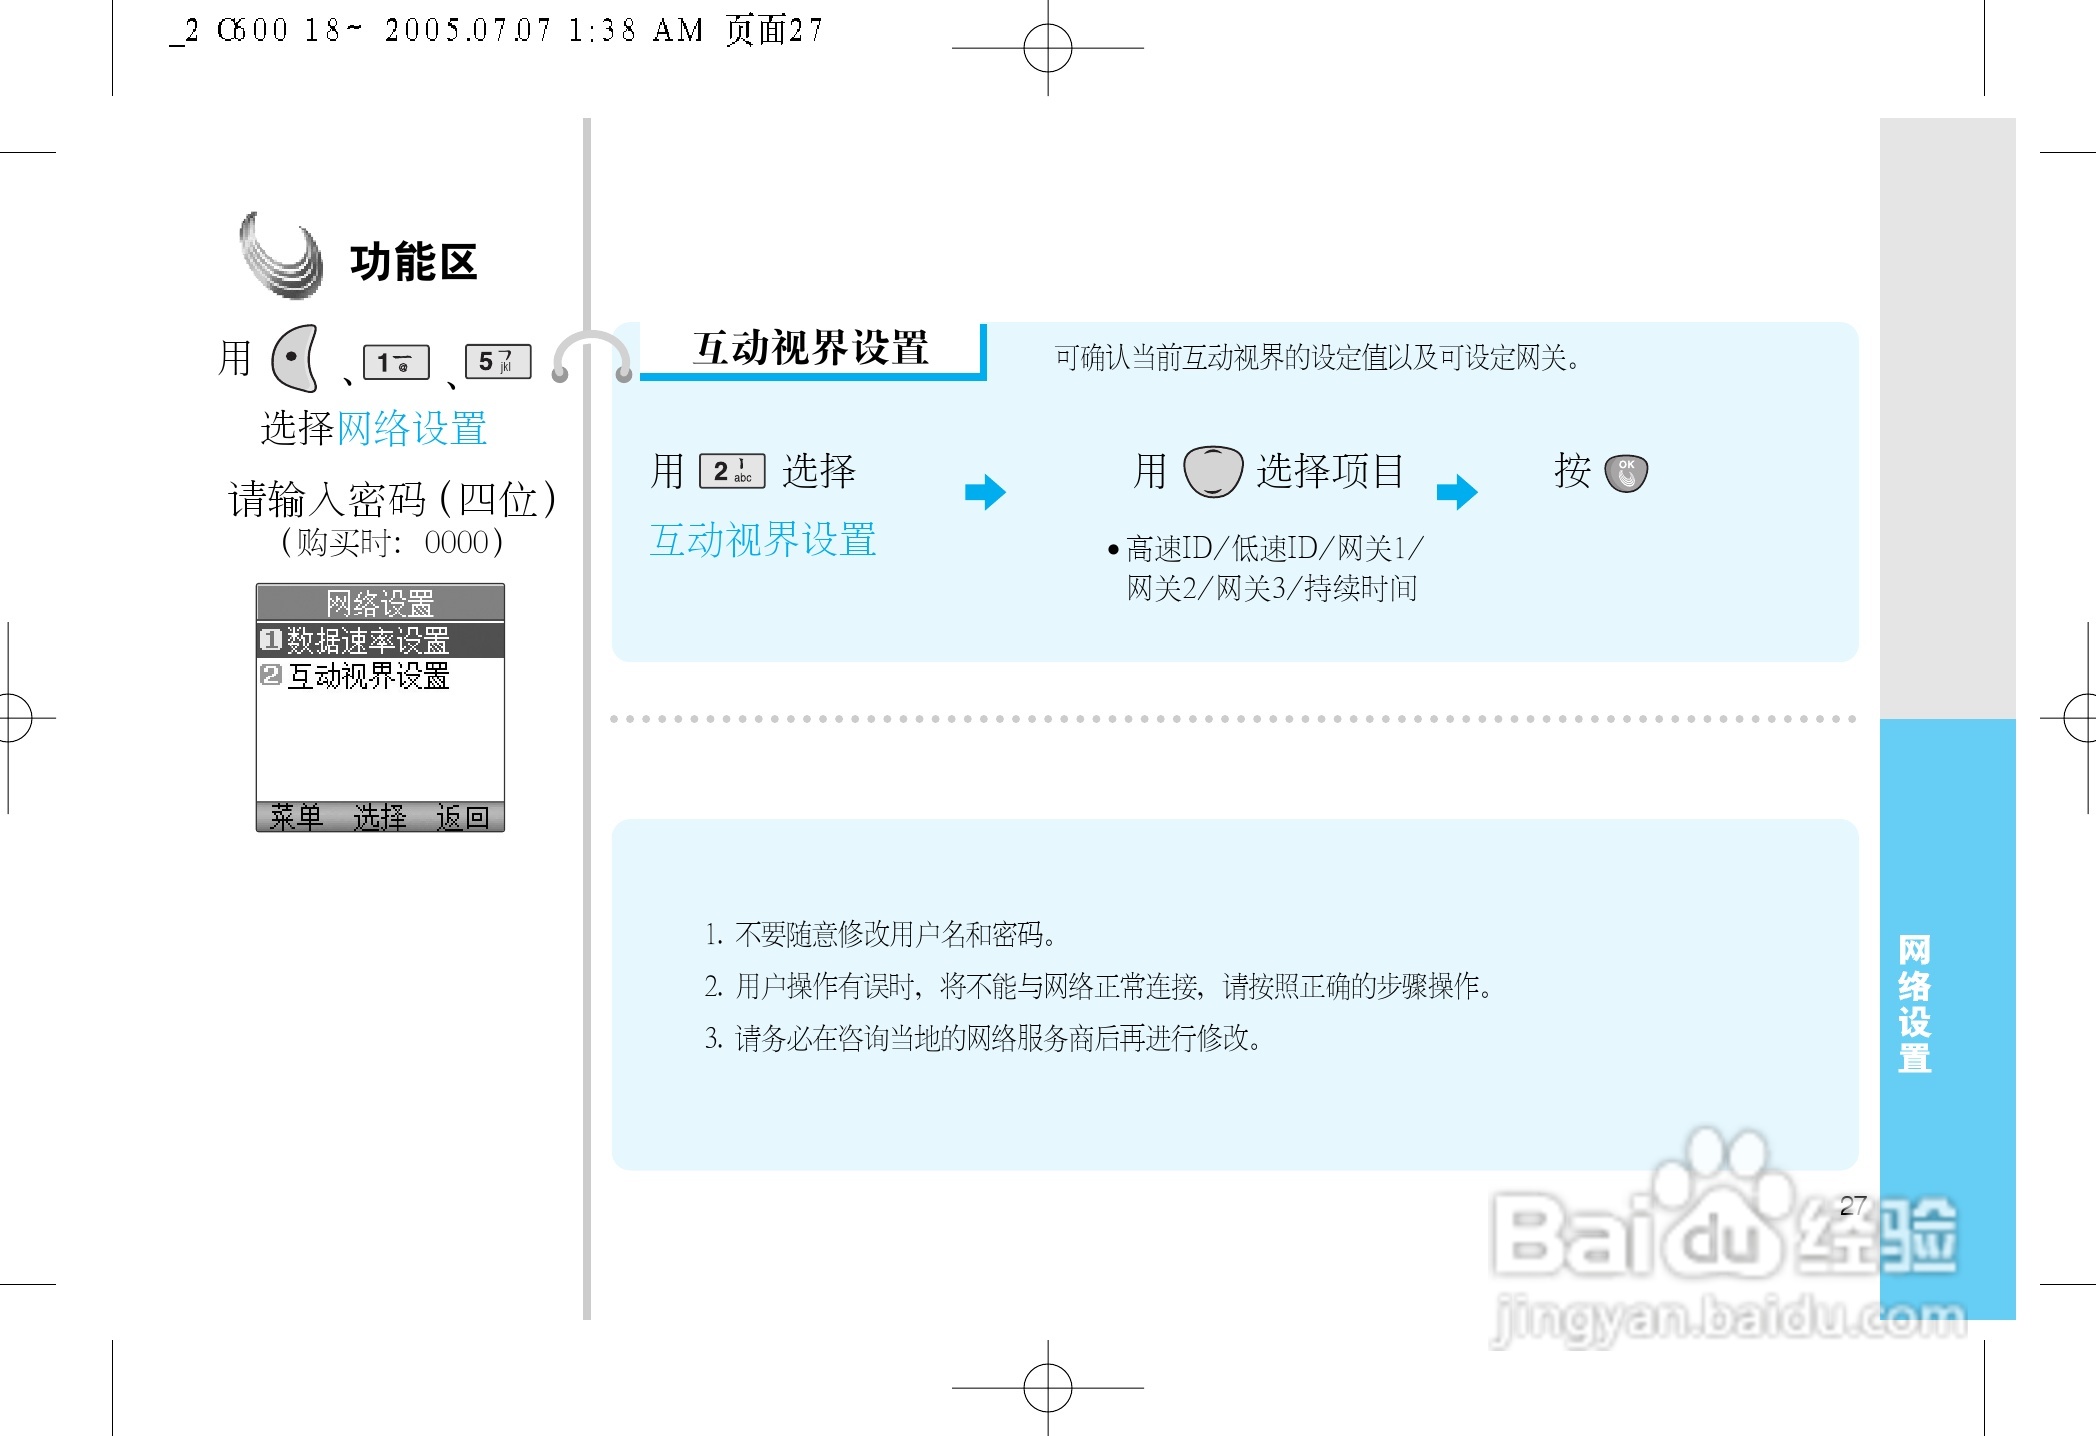Click the OK button key icon
Viewport: 2096px width, 1436px height.
click(x=1626, y=472)
